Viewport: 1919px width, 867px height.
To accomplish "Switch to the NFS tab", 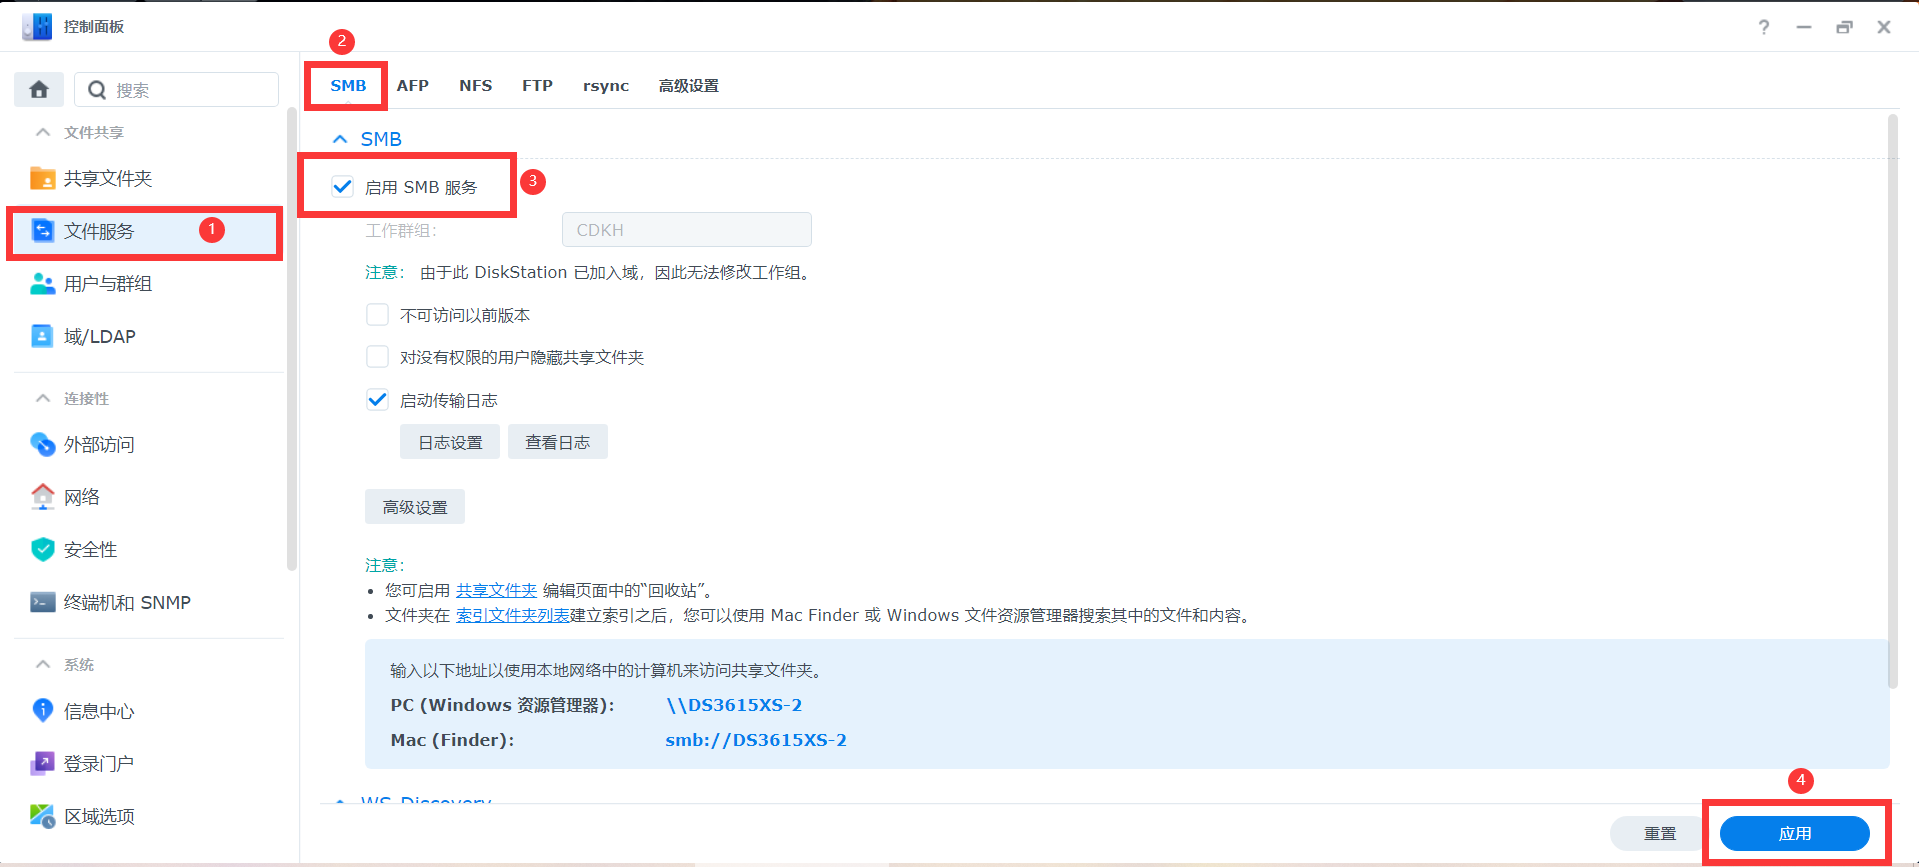I will click(x=475, y=86).
